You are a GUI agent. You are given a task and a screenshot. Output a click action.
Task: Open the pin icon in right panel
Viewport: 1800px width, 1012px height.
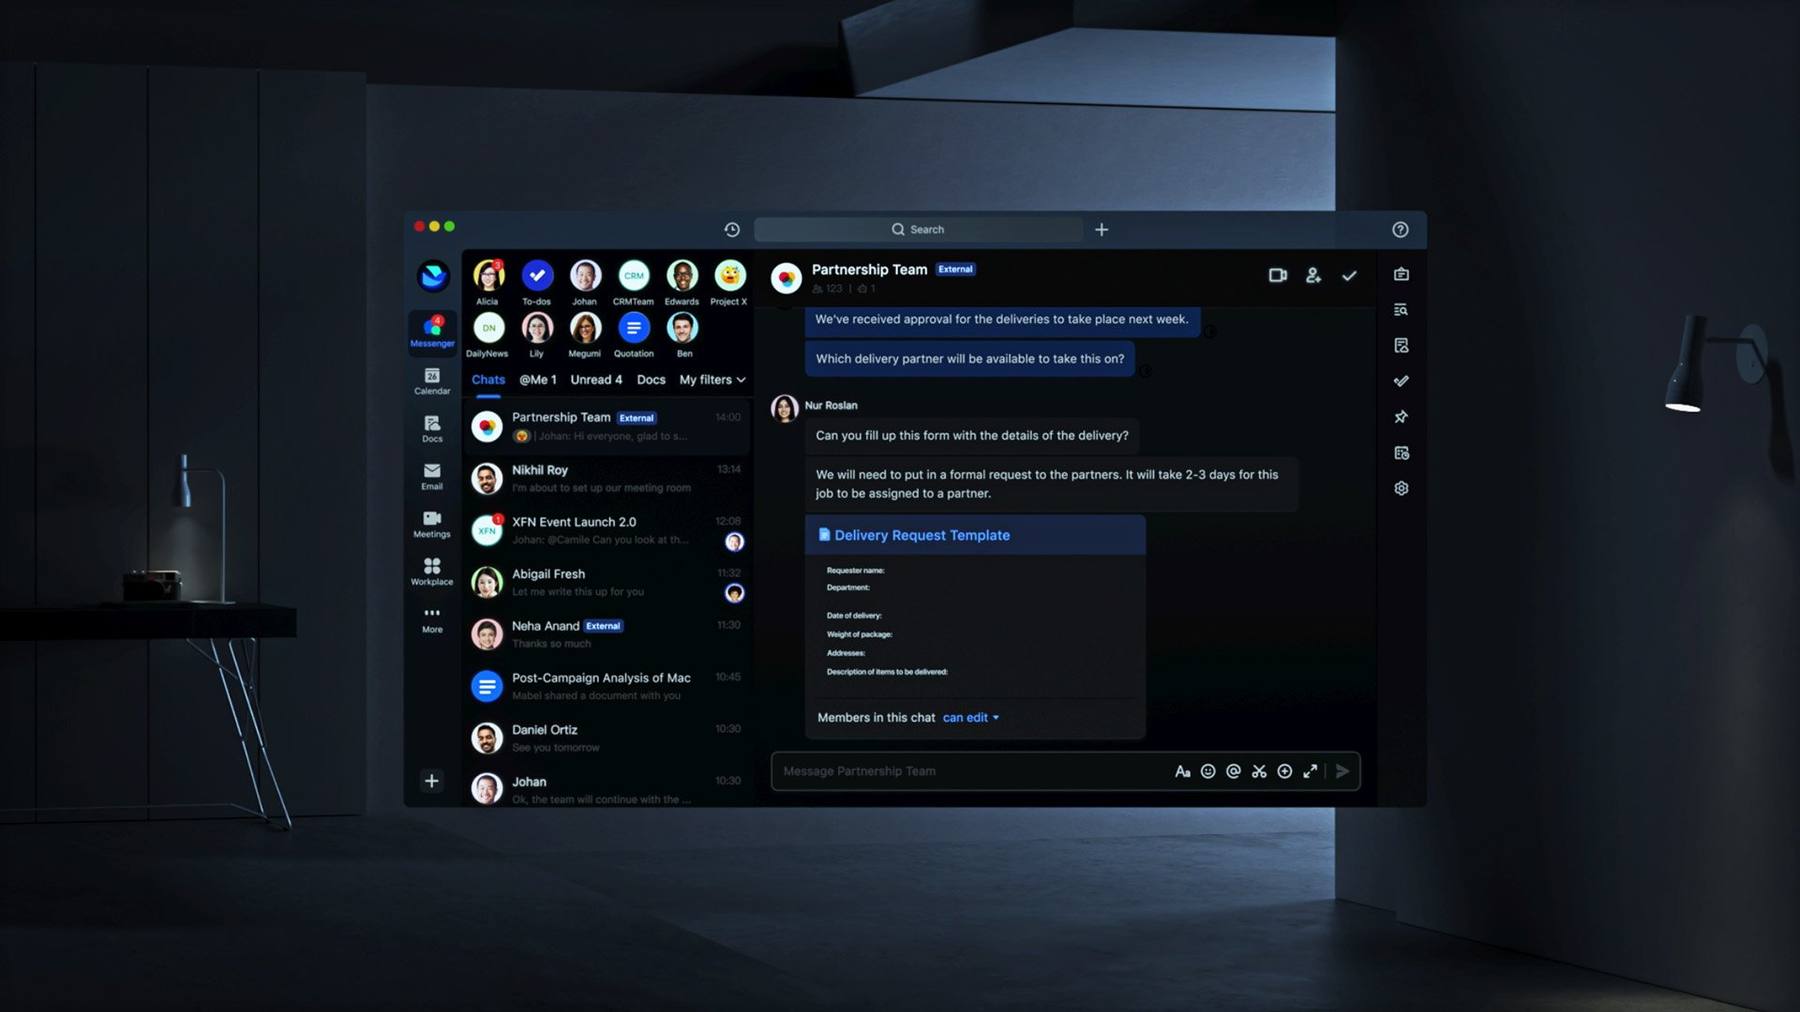tap(1401, 417)
